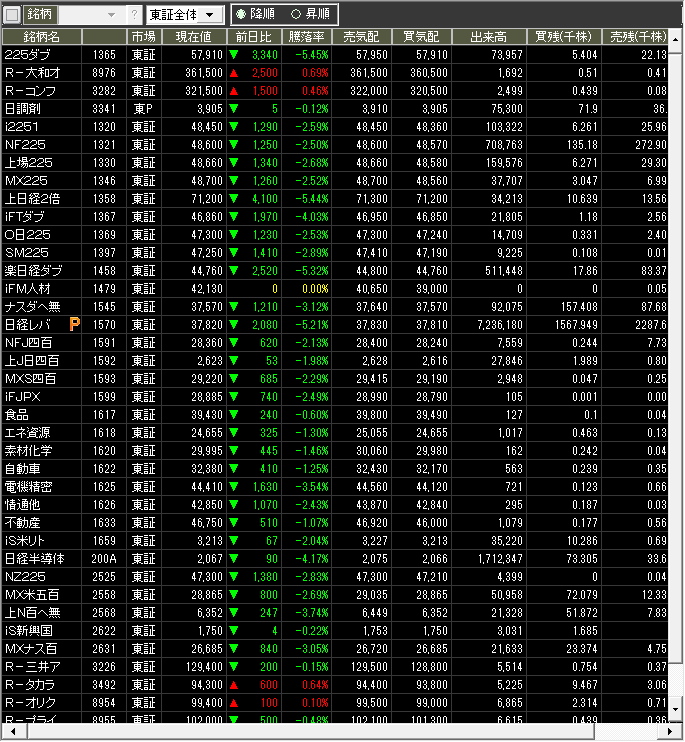Click the 現在値 column header

click(x=193, y=36)
